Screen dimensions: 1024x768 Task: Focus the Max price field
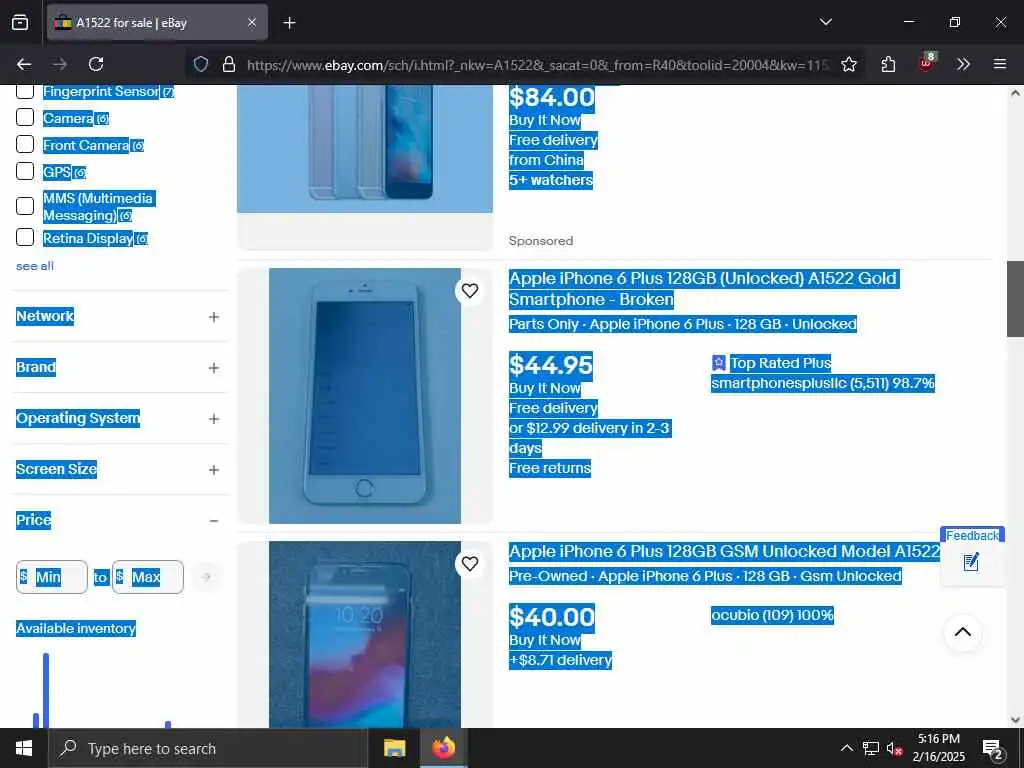click(x=148, y=577)
